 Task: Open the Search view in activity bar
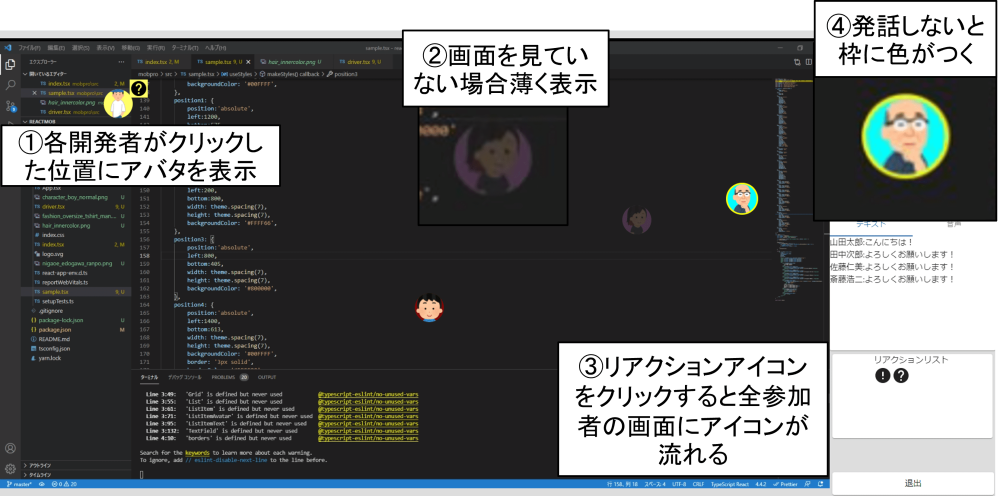(x=10, y=84)
